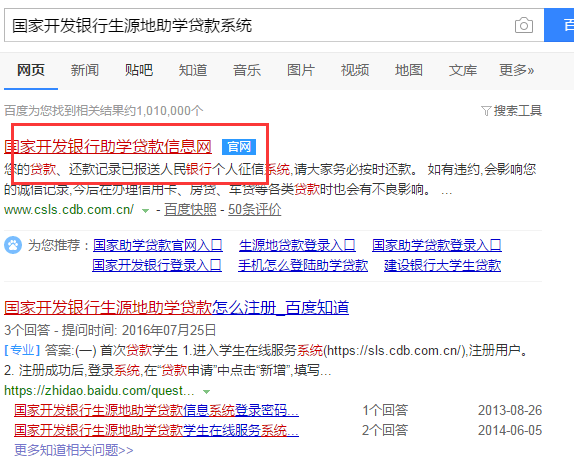This screenshot has height=456, width=574.
Task: Expand dropdown arrow beside zhidao.baidu.com URL
Action: (206, 392)
